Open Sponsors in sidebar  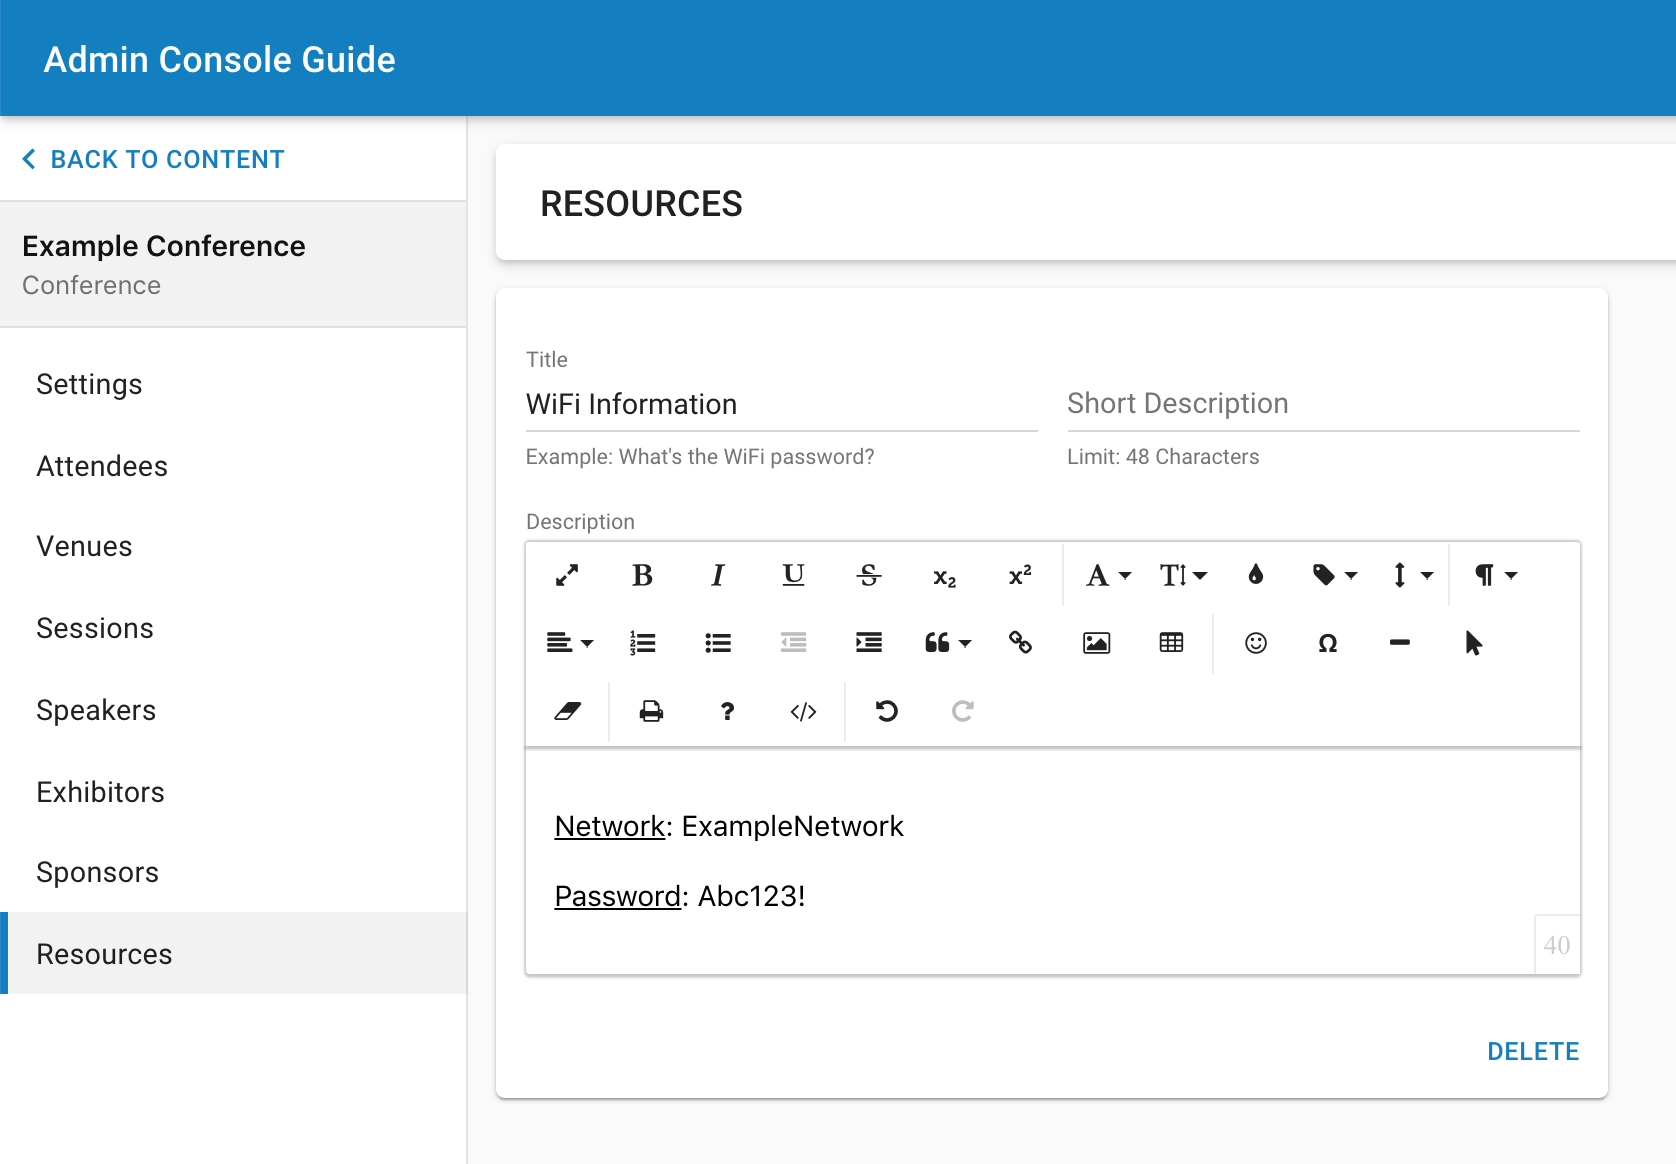click(234, 873)
